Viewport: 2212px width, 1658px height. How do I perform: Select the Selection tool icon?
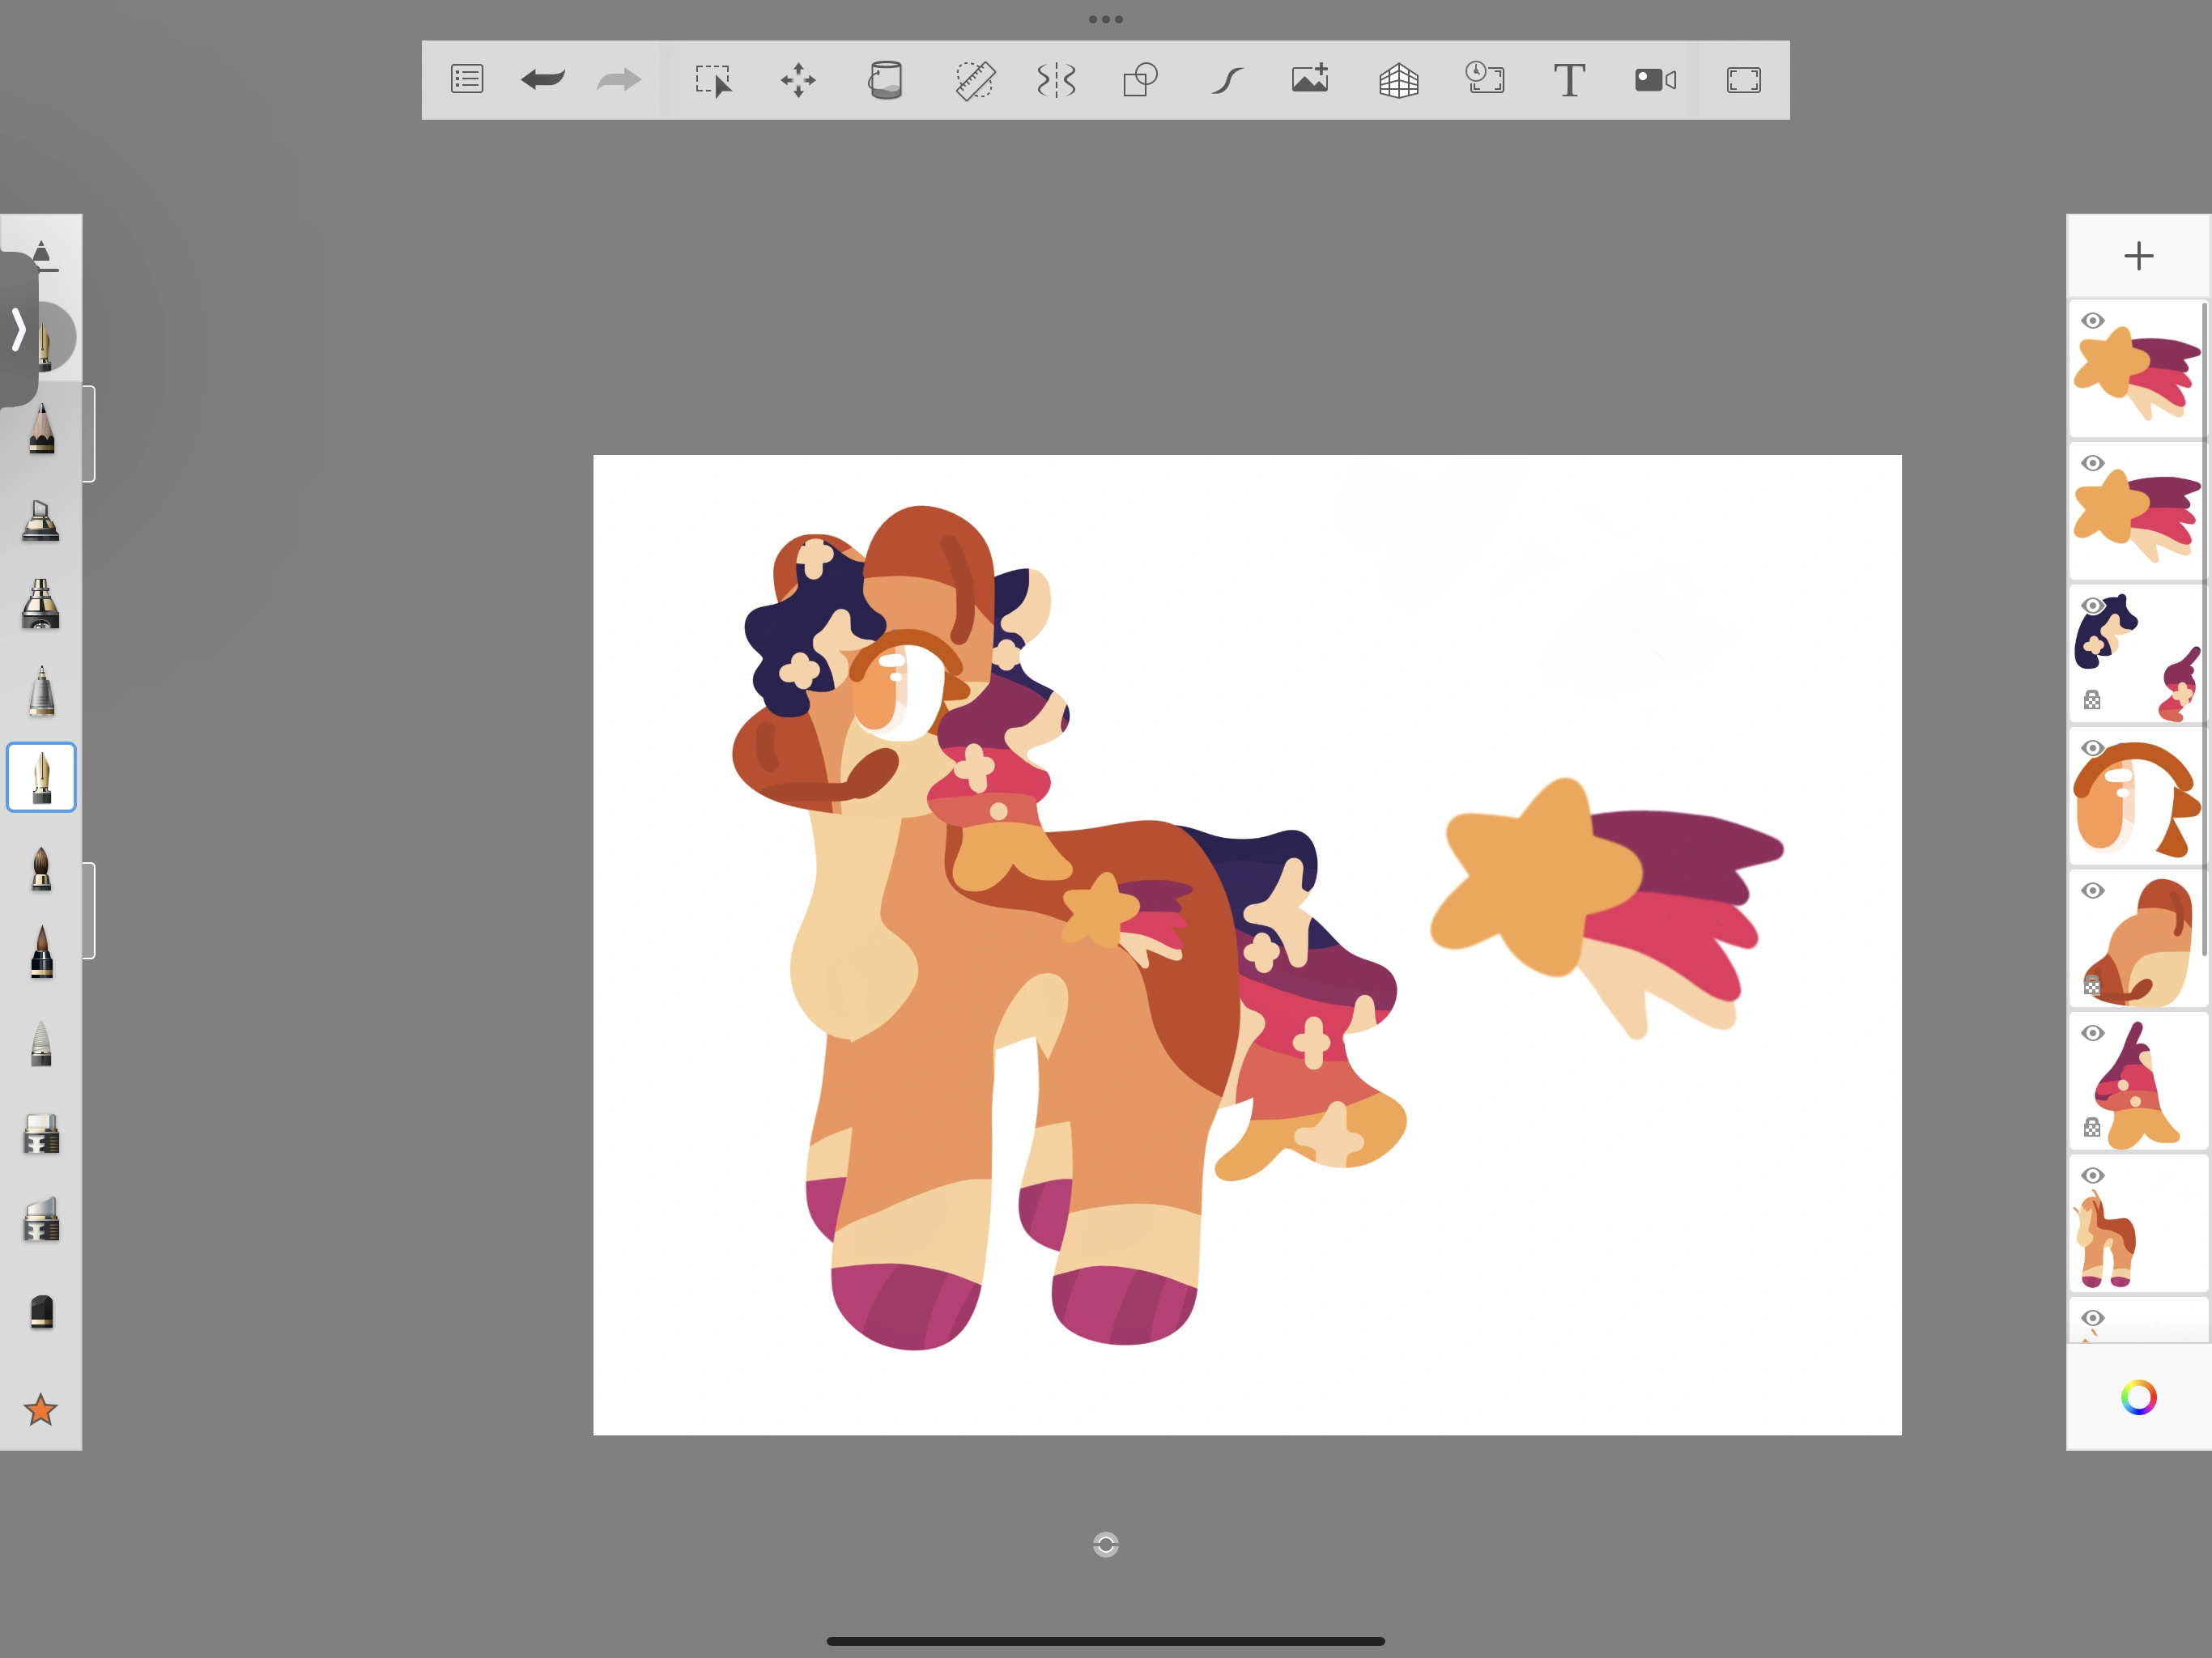(713, 80)
